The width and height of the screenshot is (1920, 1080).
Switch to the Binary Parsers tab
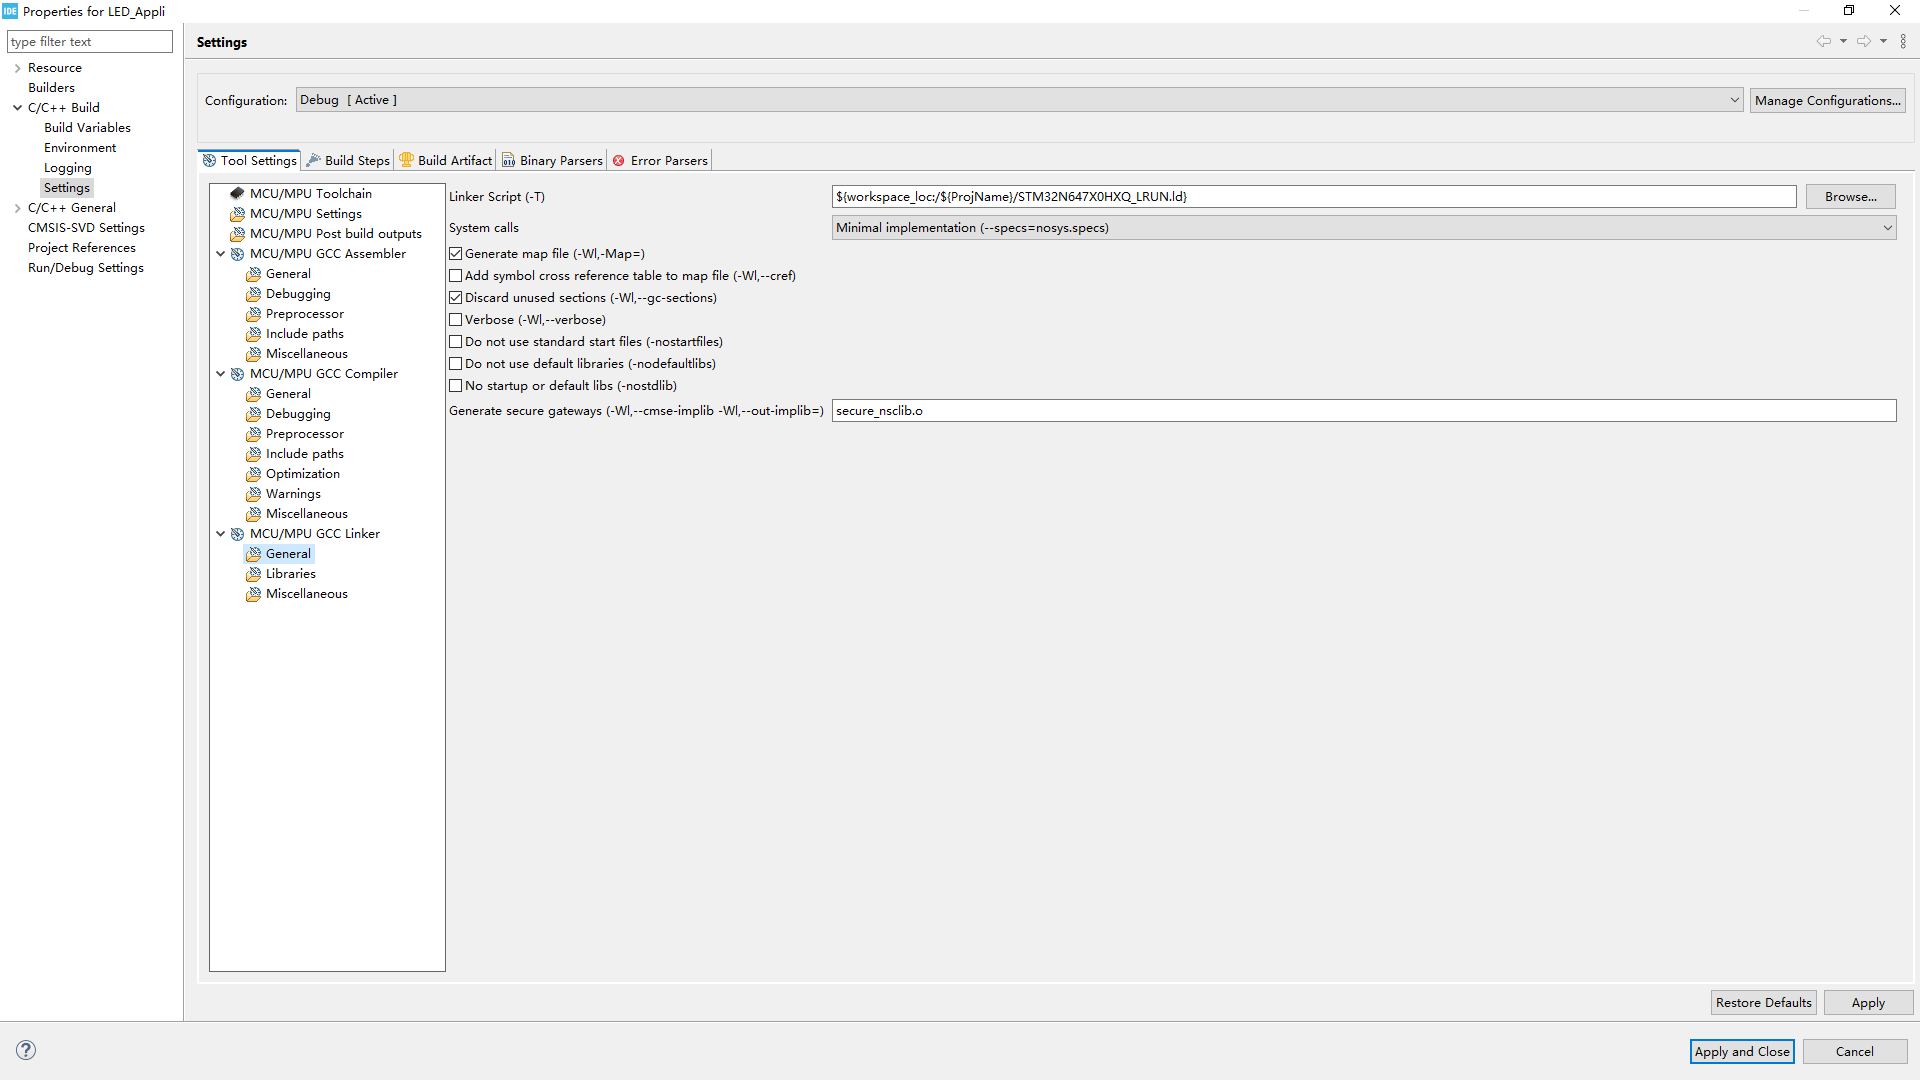(552, 160)
